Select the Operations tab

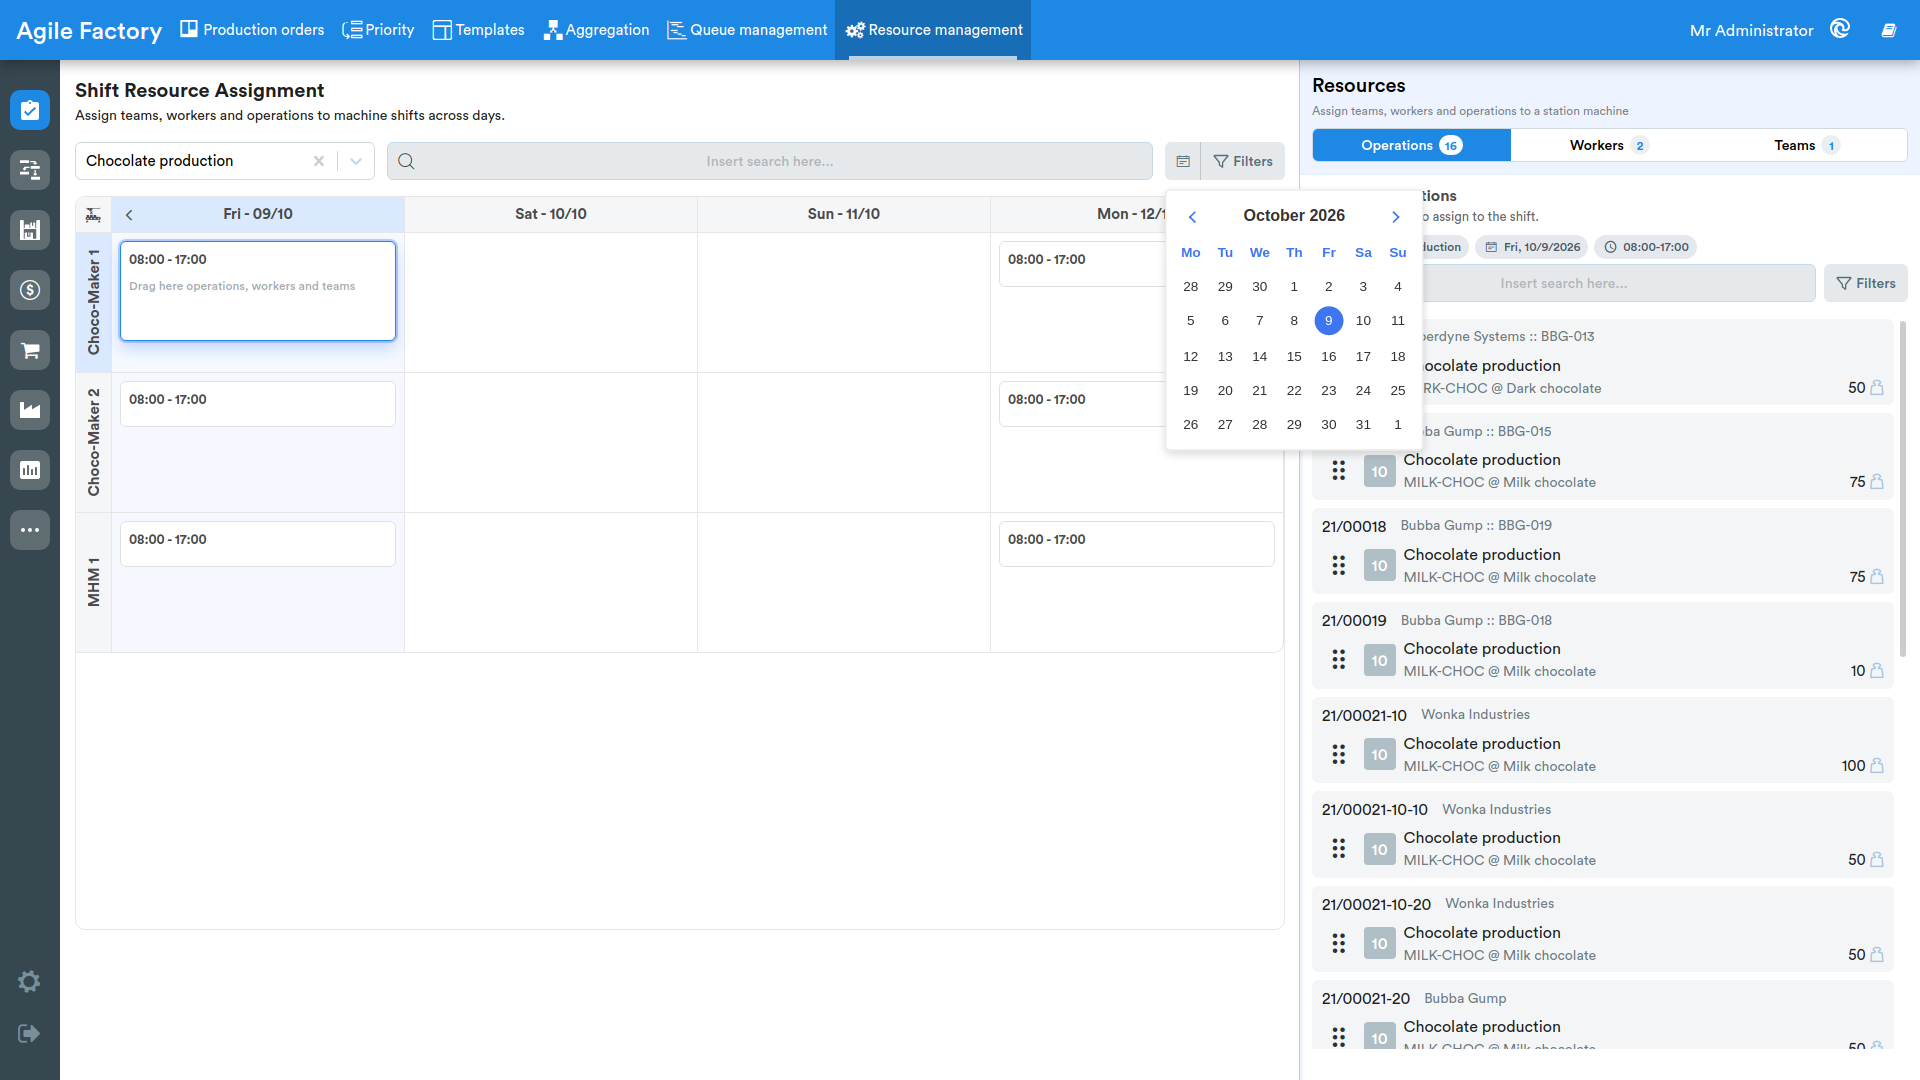click(1411, 146)
